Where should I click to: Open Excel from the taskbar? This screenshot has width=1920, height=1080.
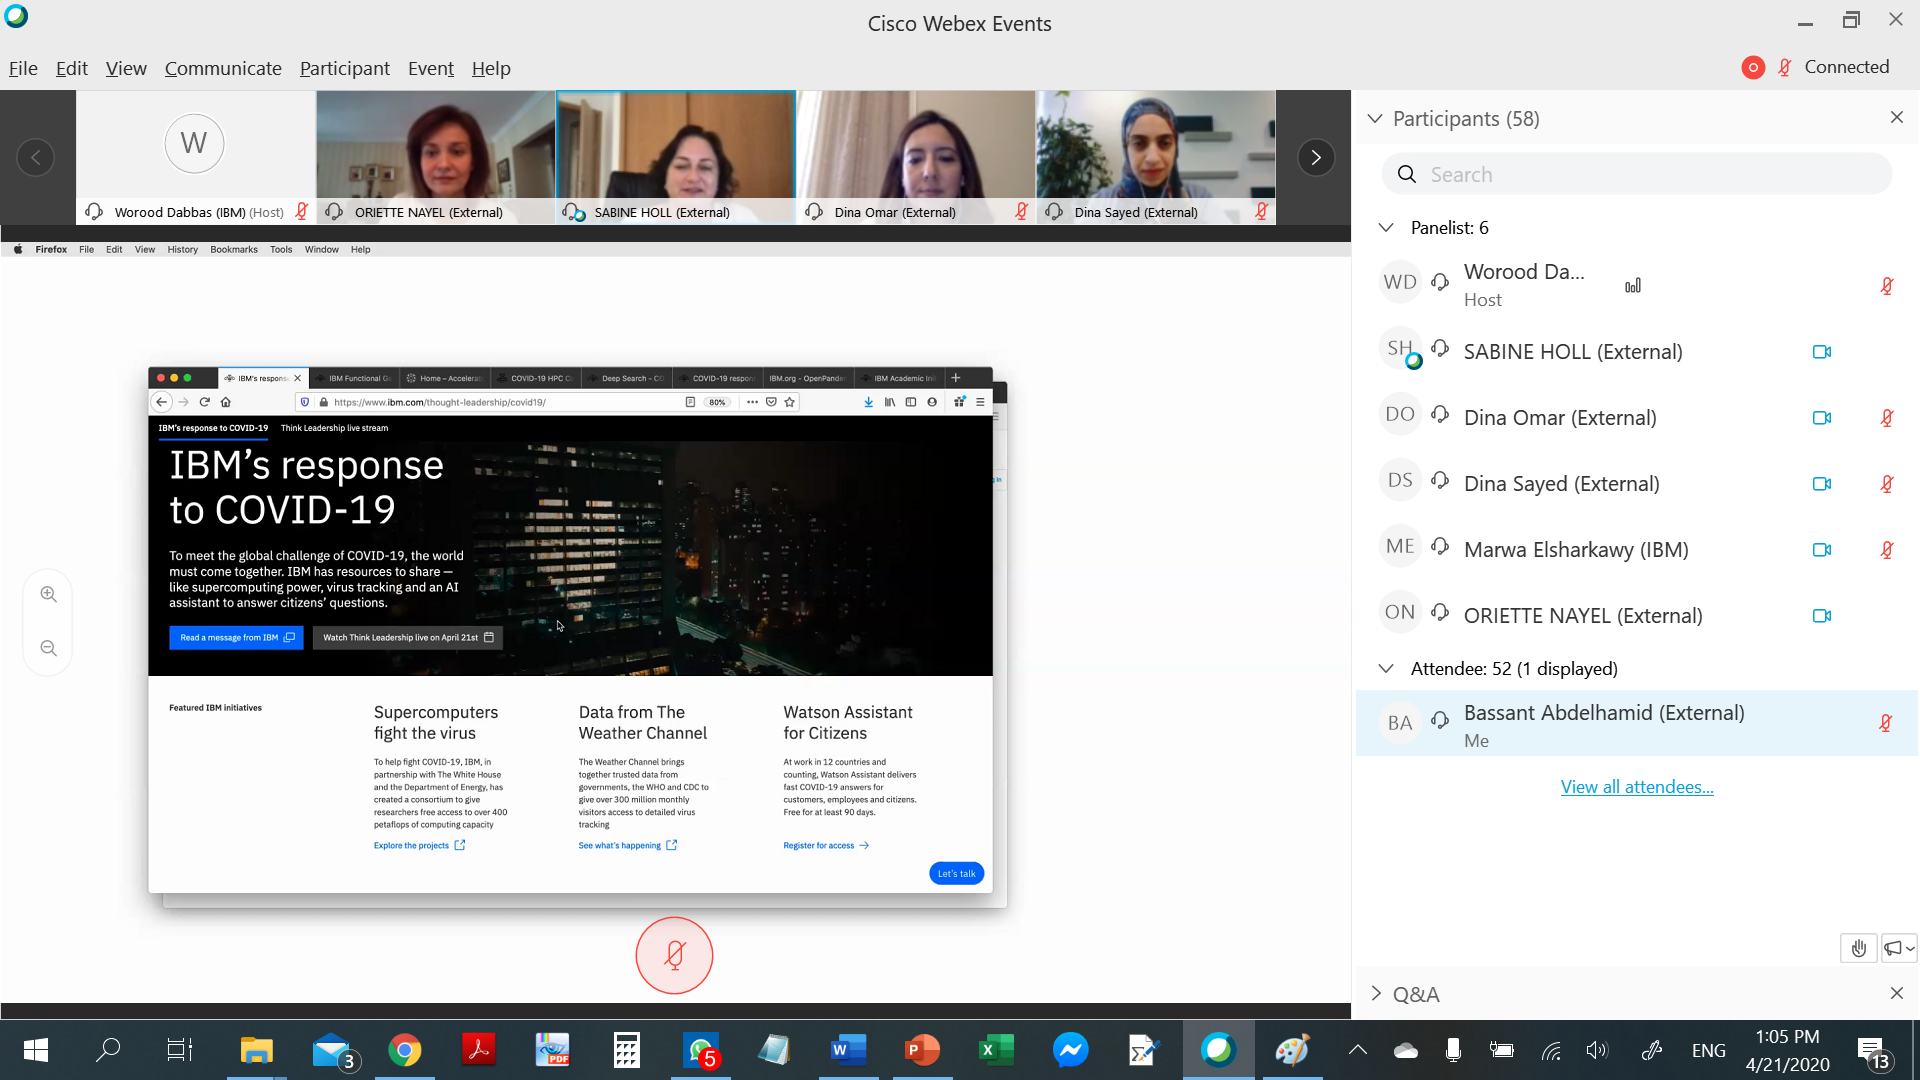point(997,1050)
